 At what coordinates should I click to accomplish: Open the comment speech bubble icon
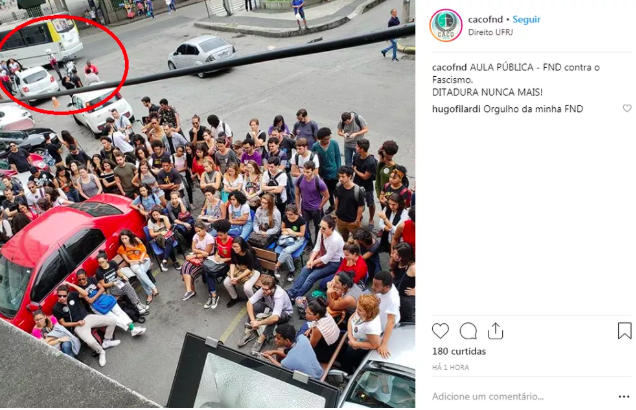(x=468, y=331)
